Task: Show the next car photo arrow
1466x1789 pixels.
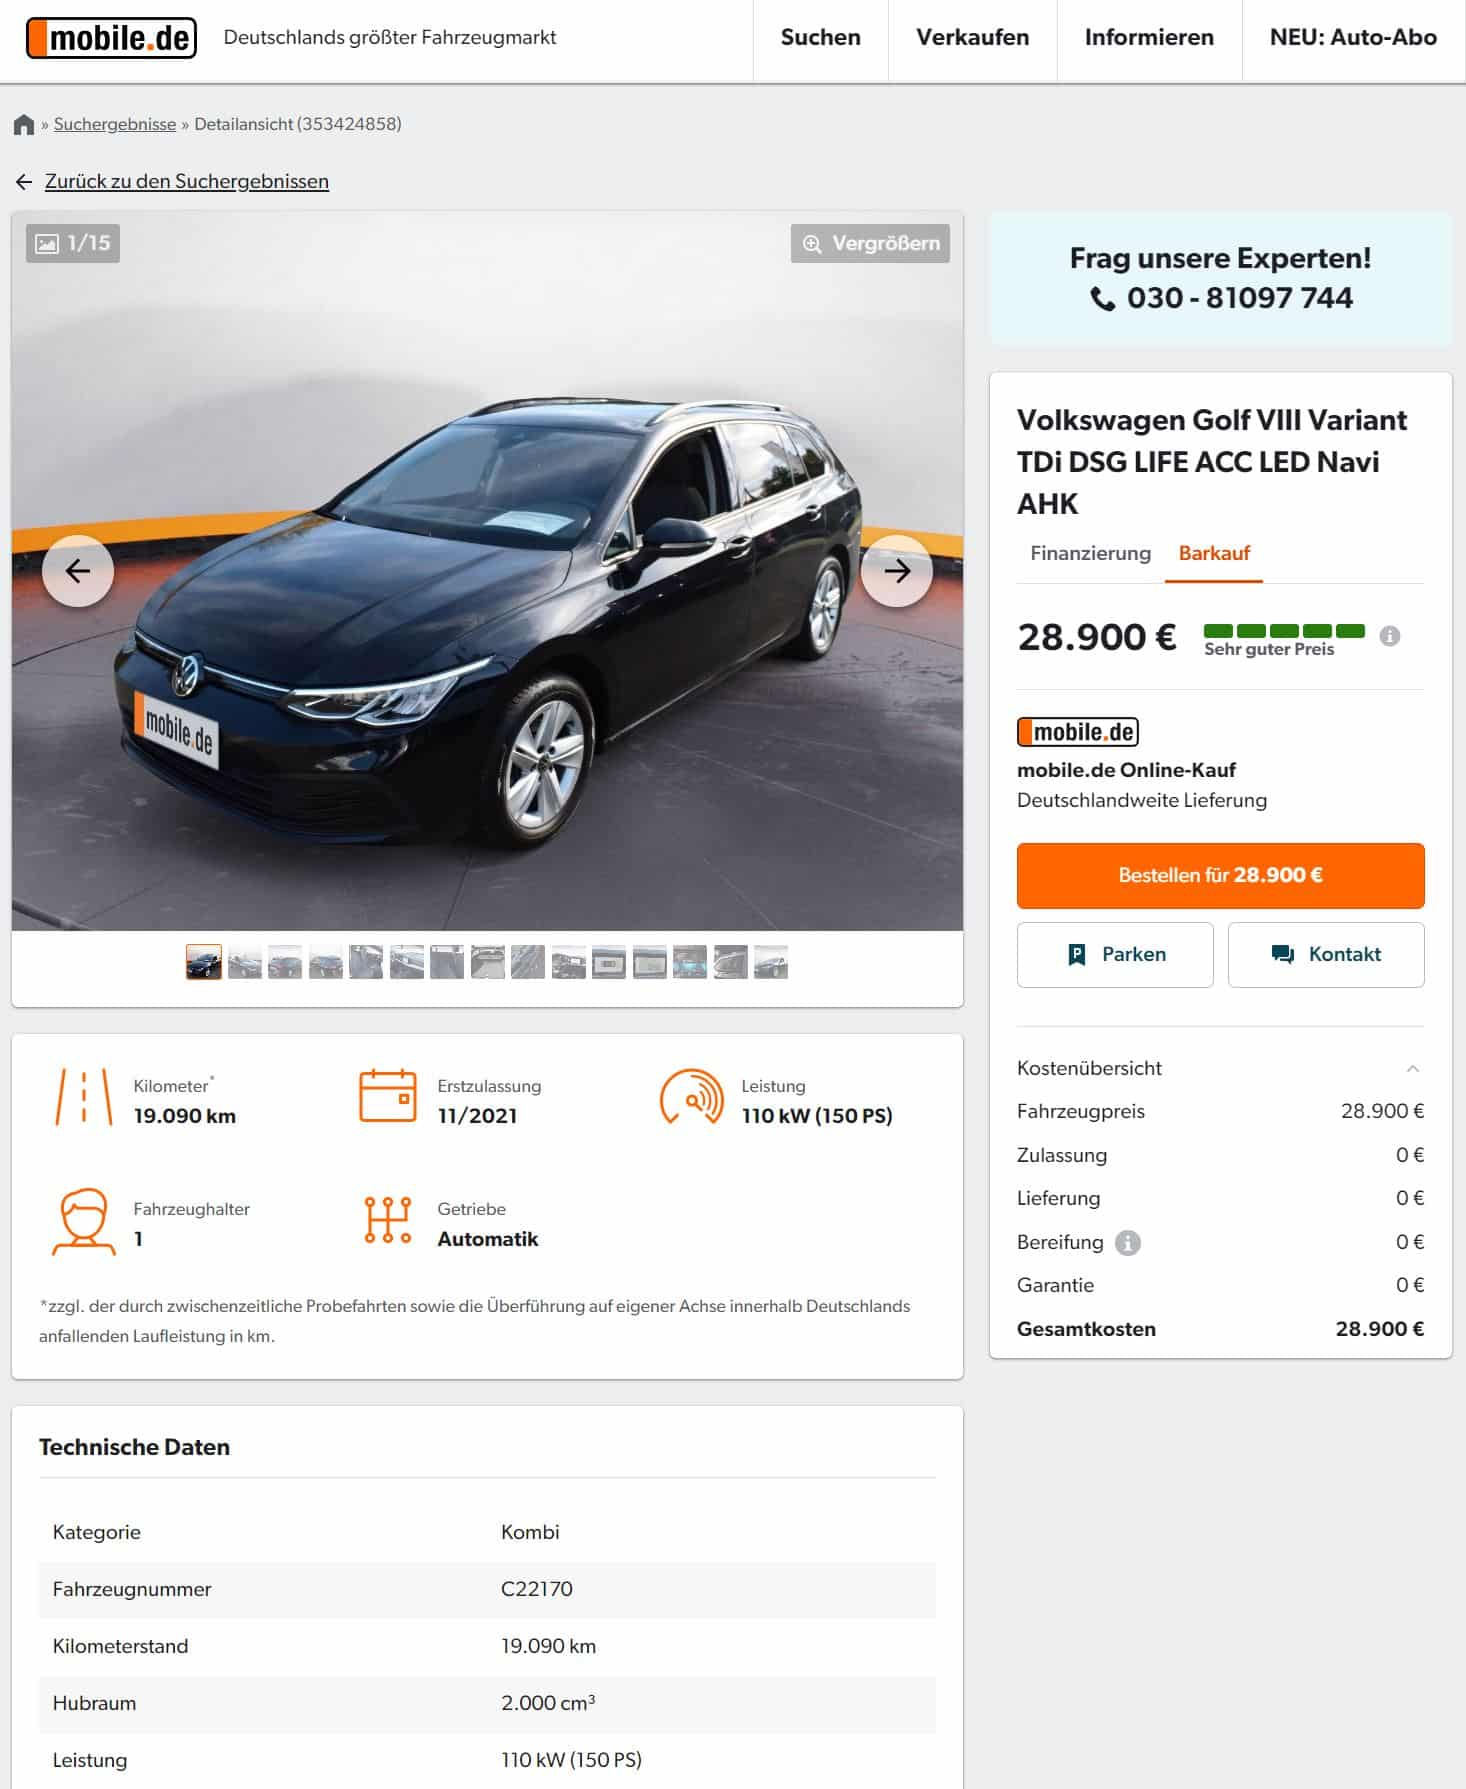Action: 896,571
